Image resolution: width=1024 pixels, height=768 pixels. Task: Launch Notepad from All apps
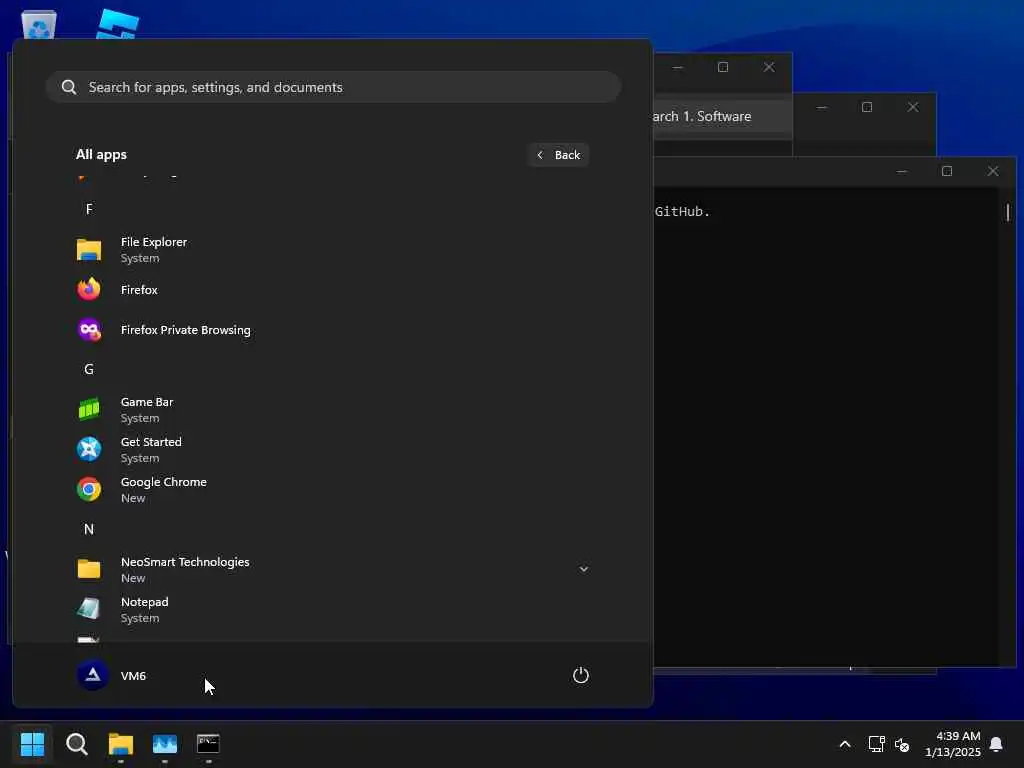click(333, 609)
